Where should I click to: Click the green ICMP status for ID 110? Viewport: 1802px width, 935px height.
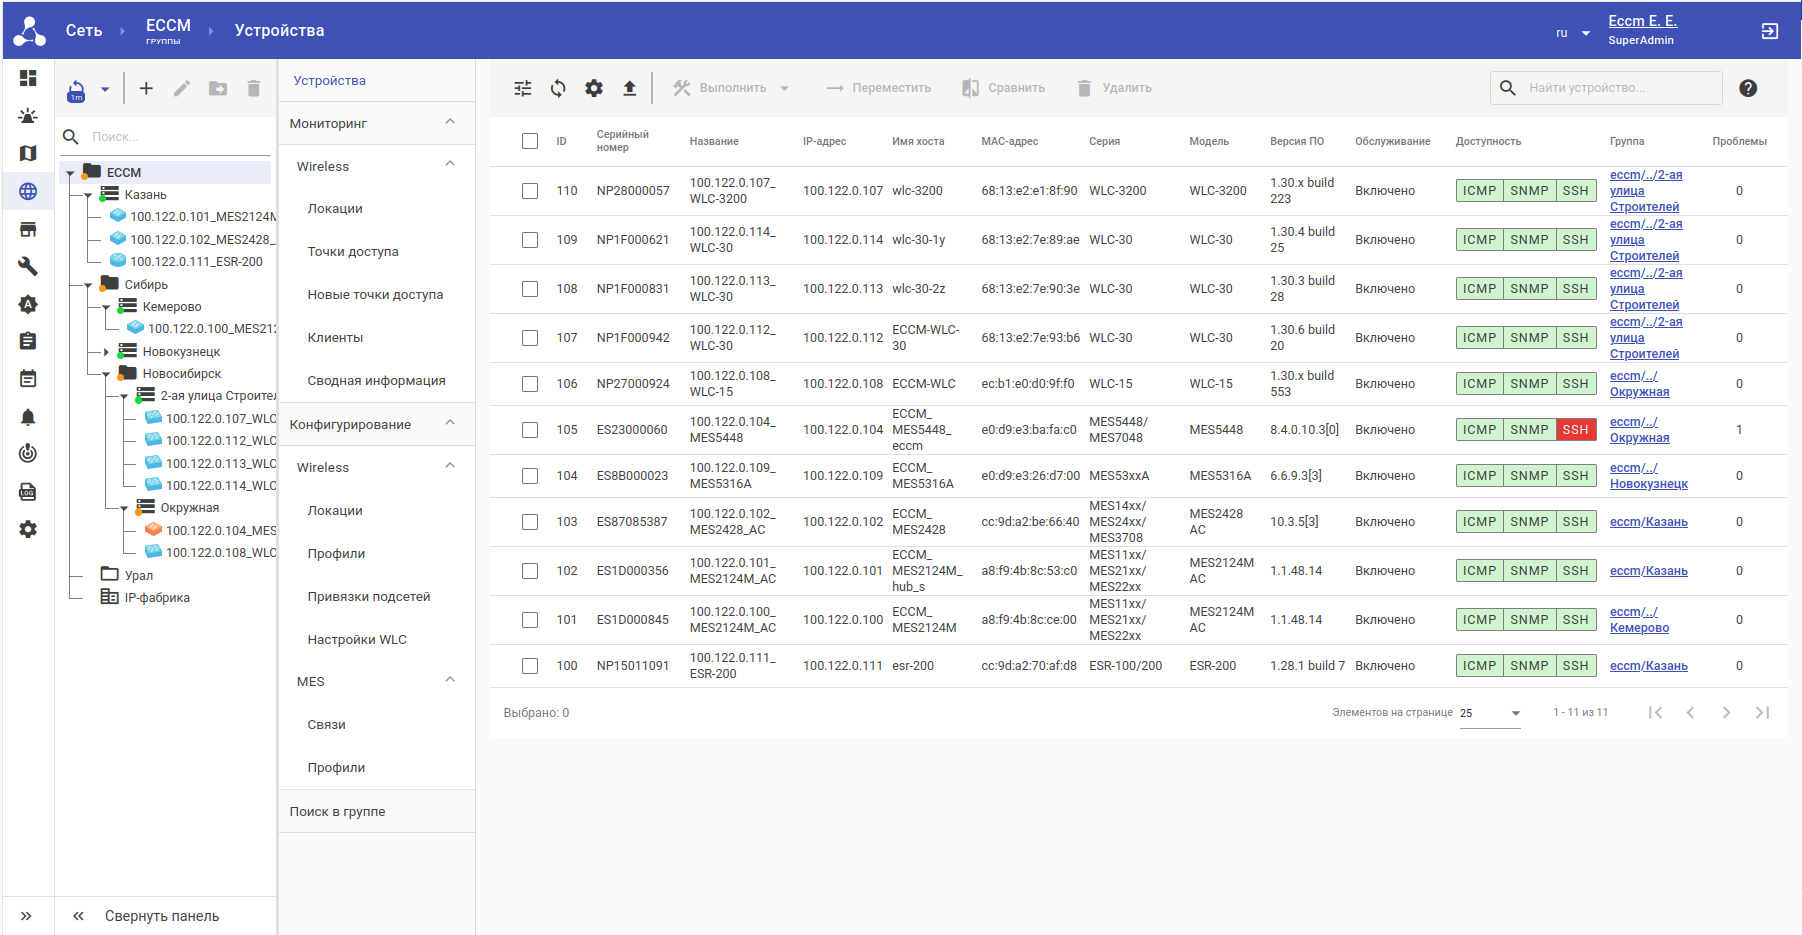coord(1479,191)
